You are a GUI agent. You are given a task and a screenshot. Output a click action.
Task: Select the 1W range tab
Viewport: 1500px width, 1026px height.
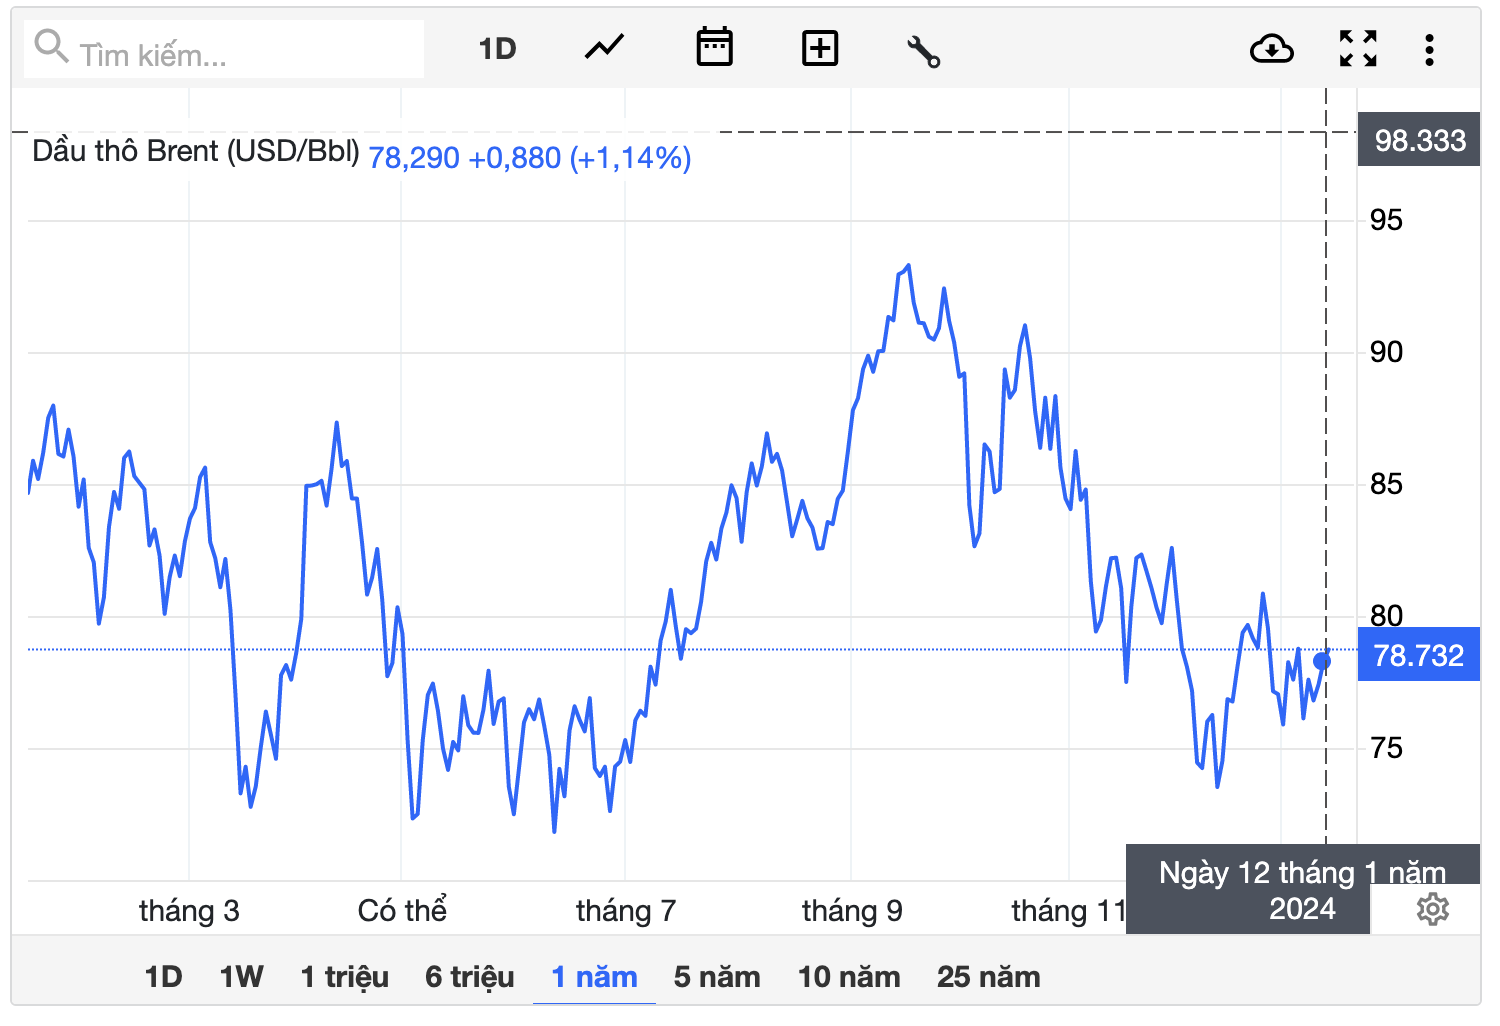[x=241, y=977]
